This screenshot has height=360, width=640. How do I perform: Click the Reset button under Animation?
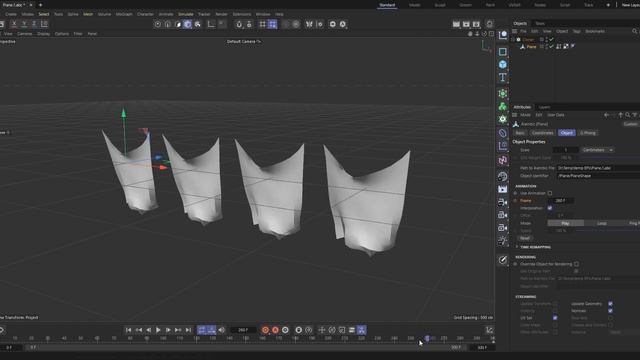click(x=525, y=238)
